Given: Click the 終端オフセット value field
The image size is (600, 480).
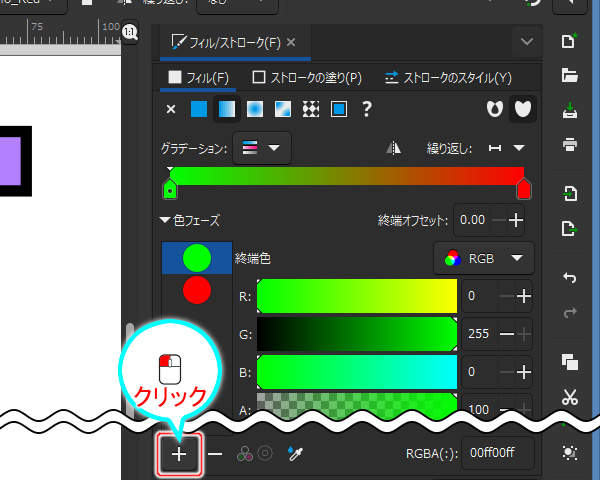Looking at the screenshot, I should click(x=473, y=220).
